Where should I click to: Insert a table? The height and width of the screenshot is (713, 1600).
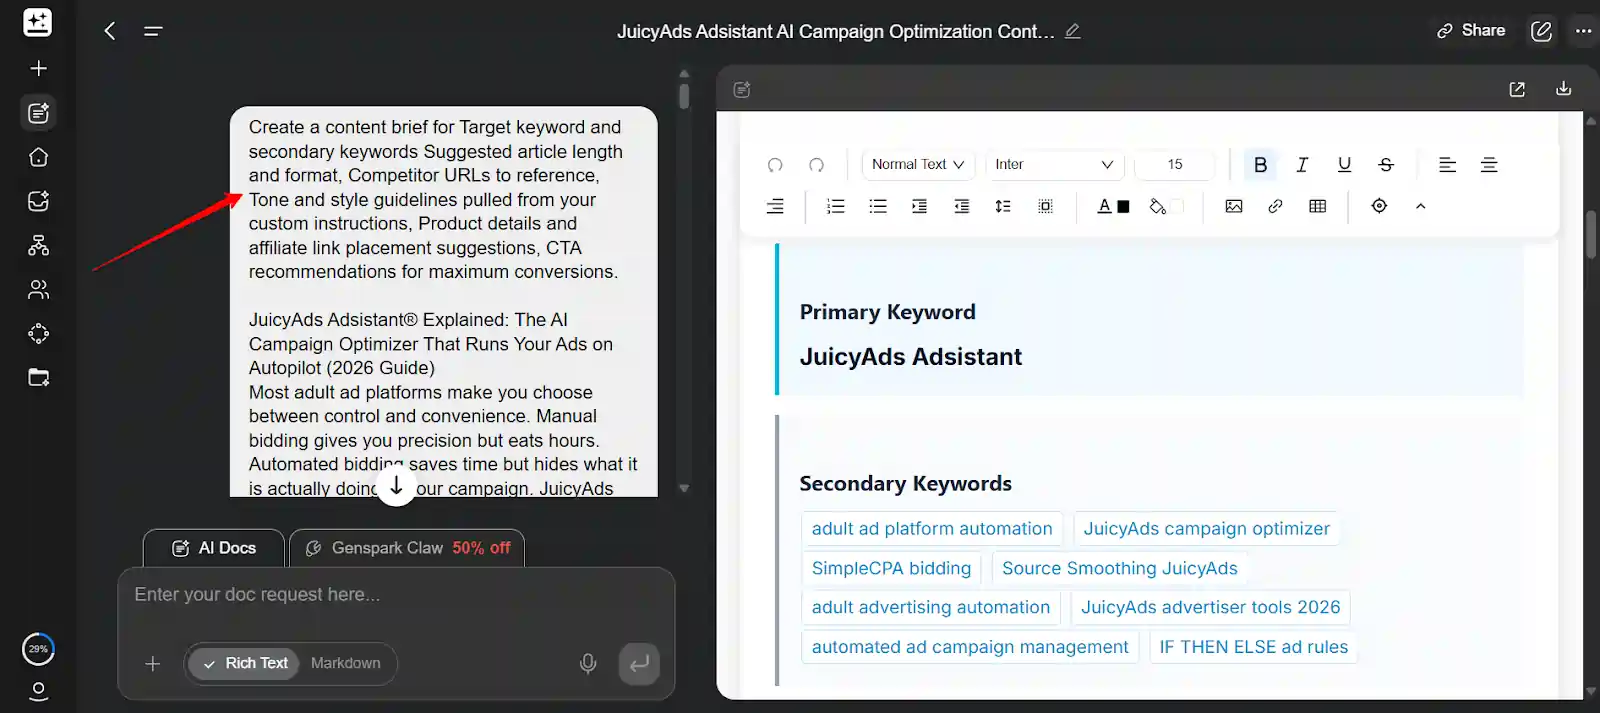(1318, 206)
